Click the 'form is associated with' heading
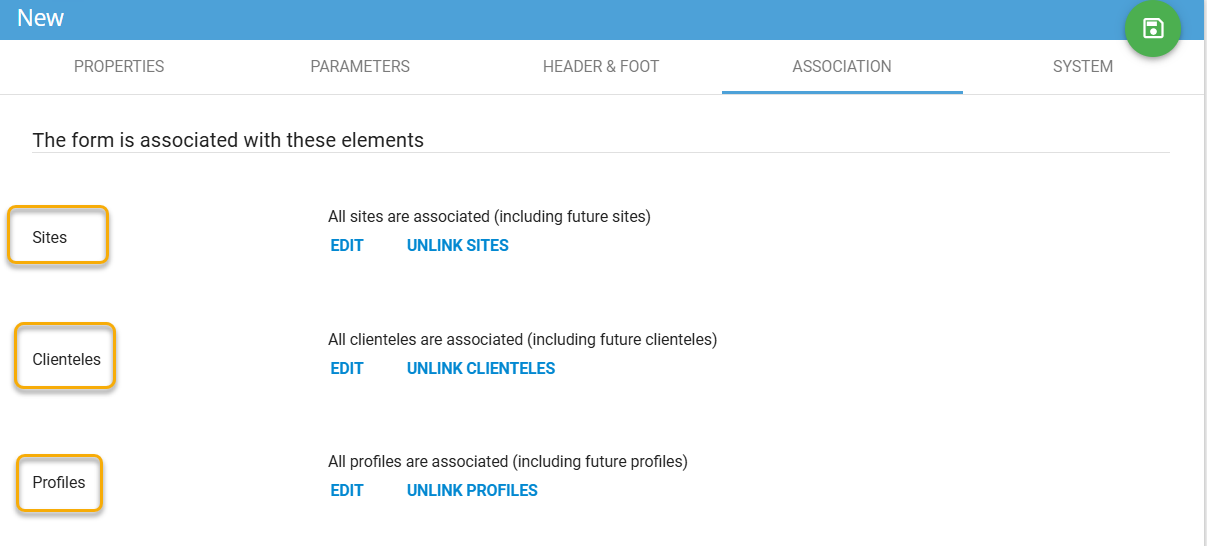This screenshot has height=546, width=1207. click(x=228, y=140)
